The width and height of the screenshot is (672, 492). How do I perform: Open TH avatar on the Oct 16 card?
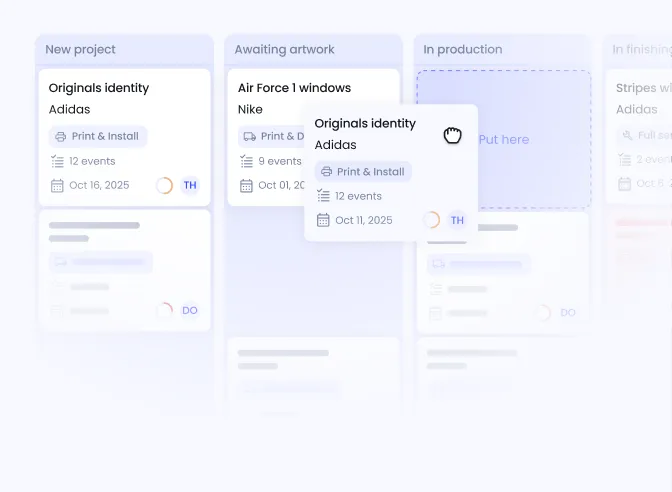tap(190, 185)
